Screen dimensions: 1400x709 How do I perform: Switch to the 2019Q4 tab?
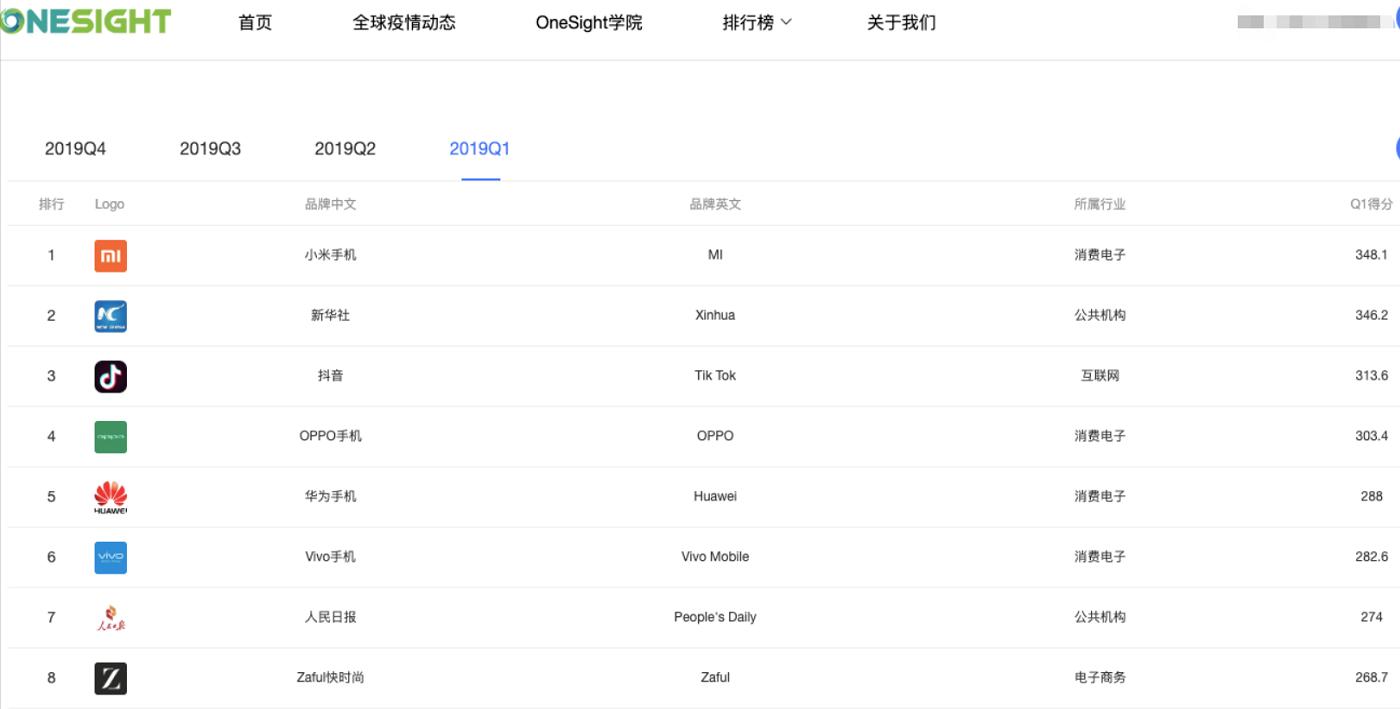(x=75, y=147)
